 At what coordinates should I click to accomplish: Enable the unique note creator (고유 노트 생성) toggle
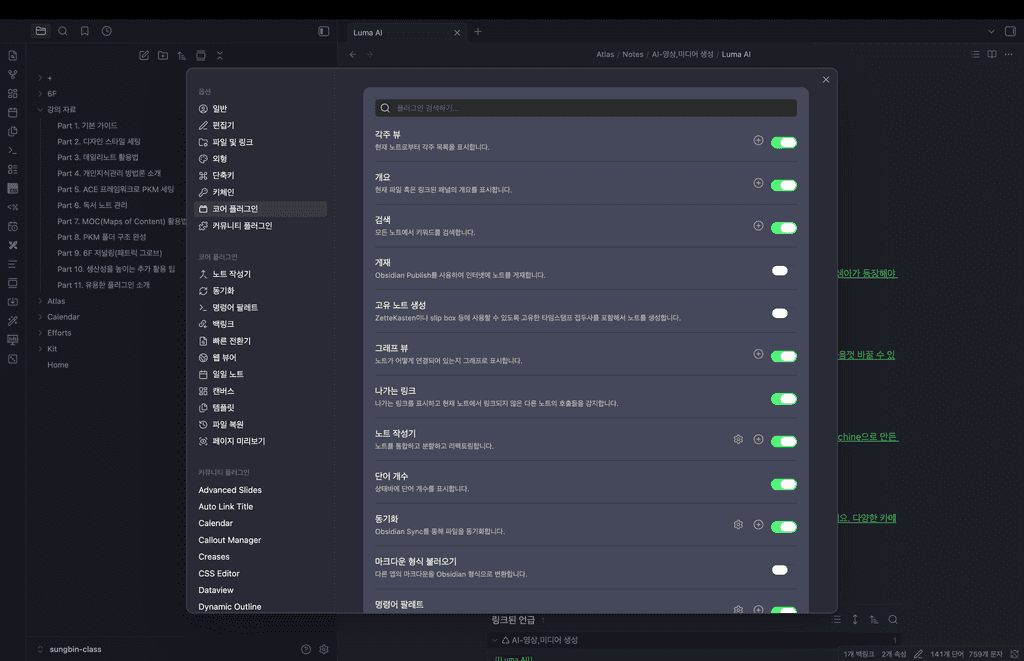pyautogui.click(x=784, y=314)
